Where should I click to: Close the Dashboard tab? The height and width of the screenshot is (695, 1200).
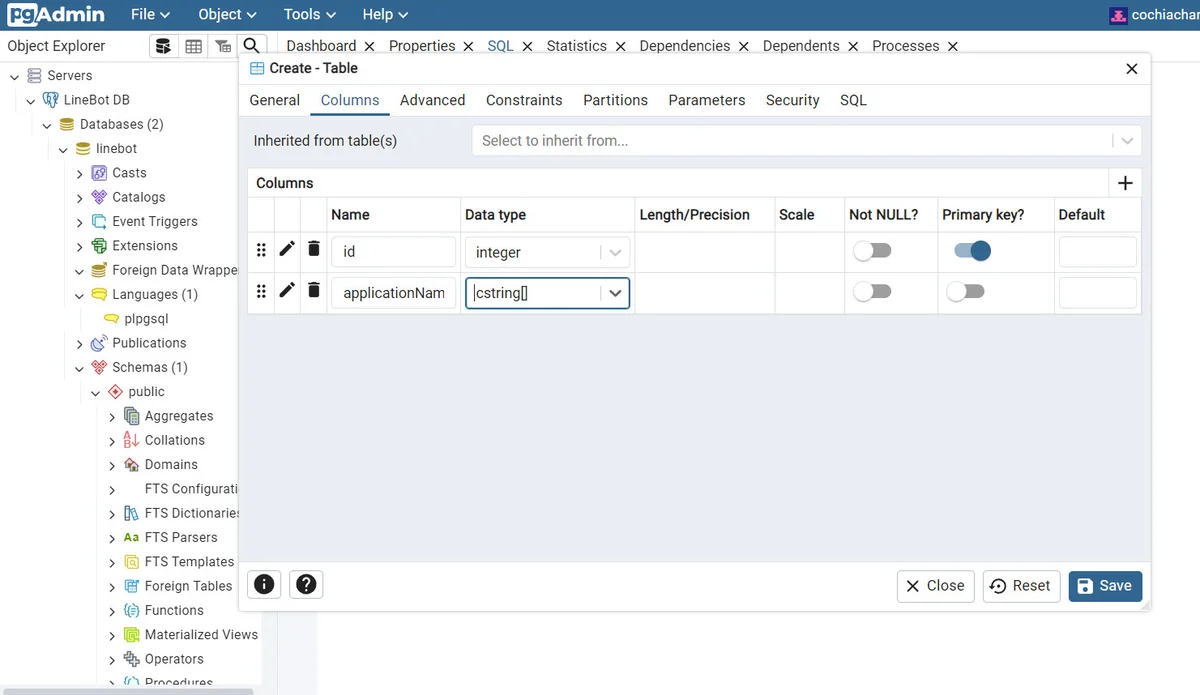[369, 46]
